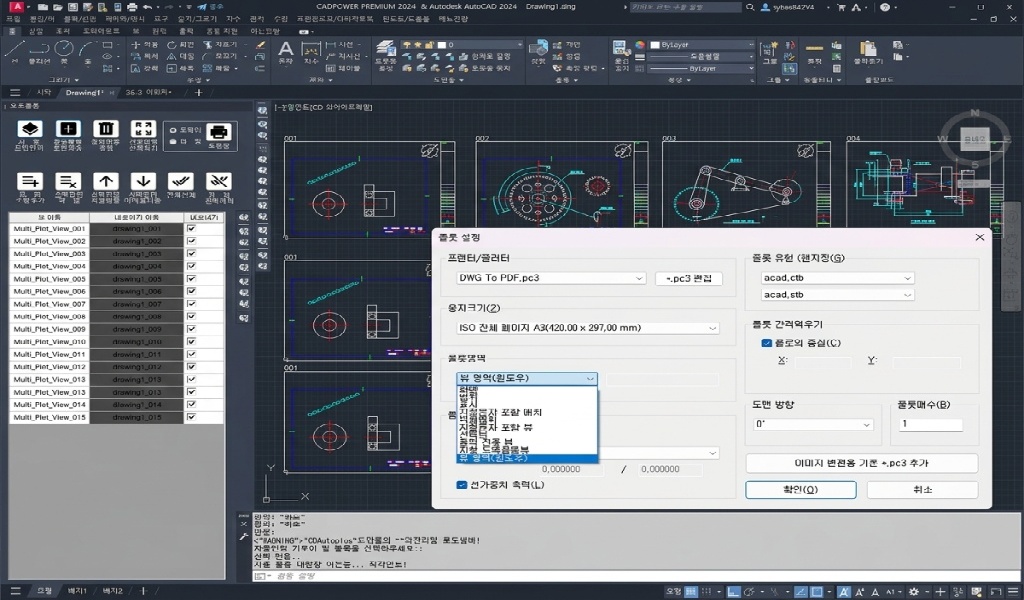The height and width of the screenshot is (600, 1024).
Task: Click the confirm (O) button in the plot dialog
Action: click(x=801, y=489)
